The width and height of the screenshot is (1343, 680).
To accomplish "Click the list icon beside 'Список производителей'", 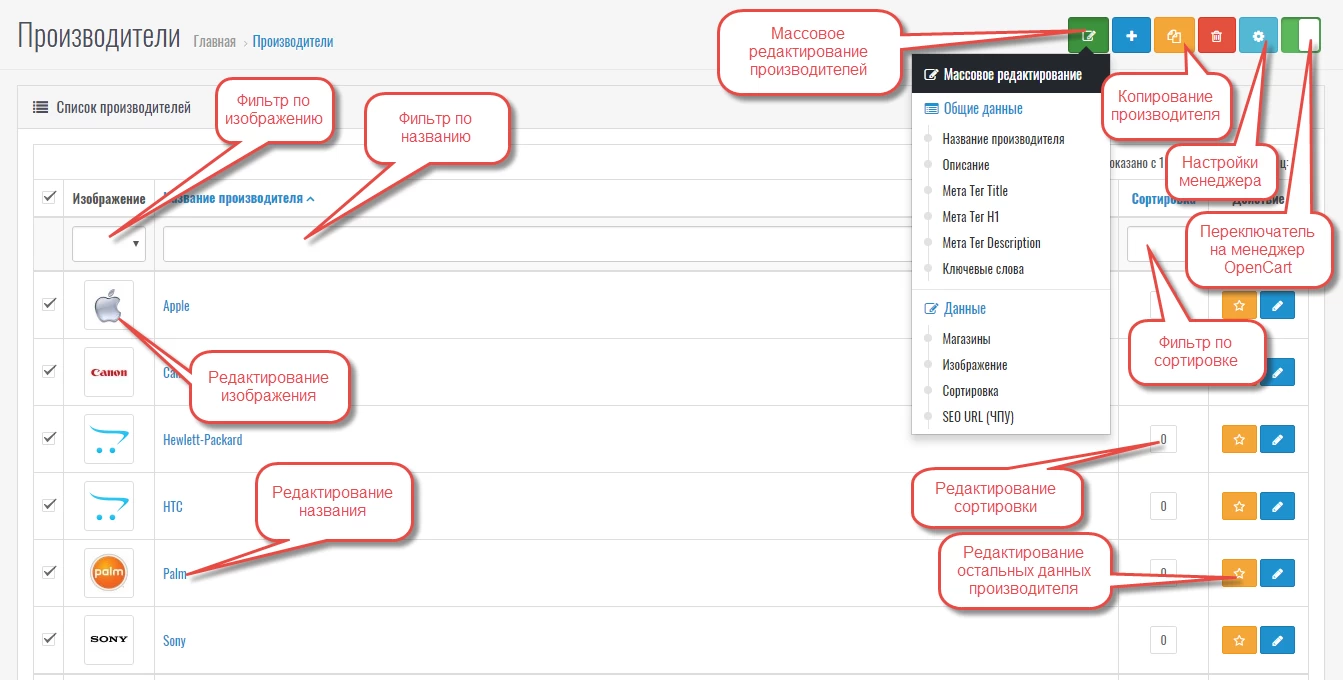I will 41,107.
